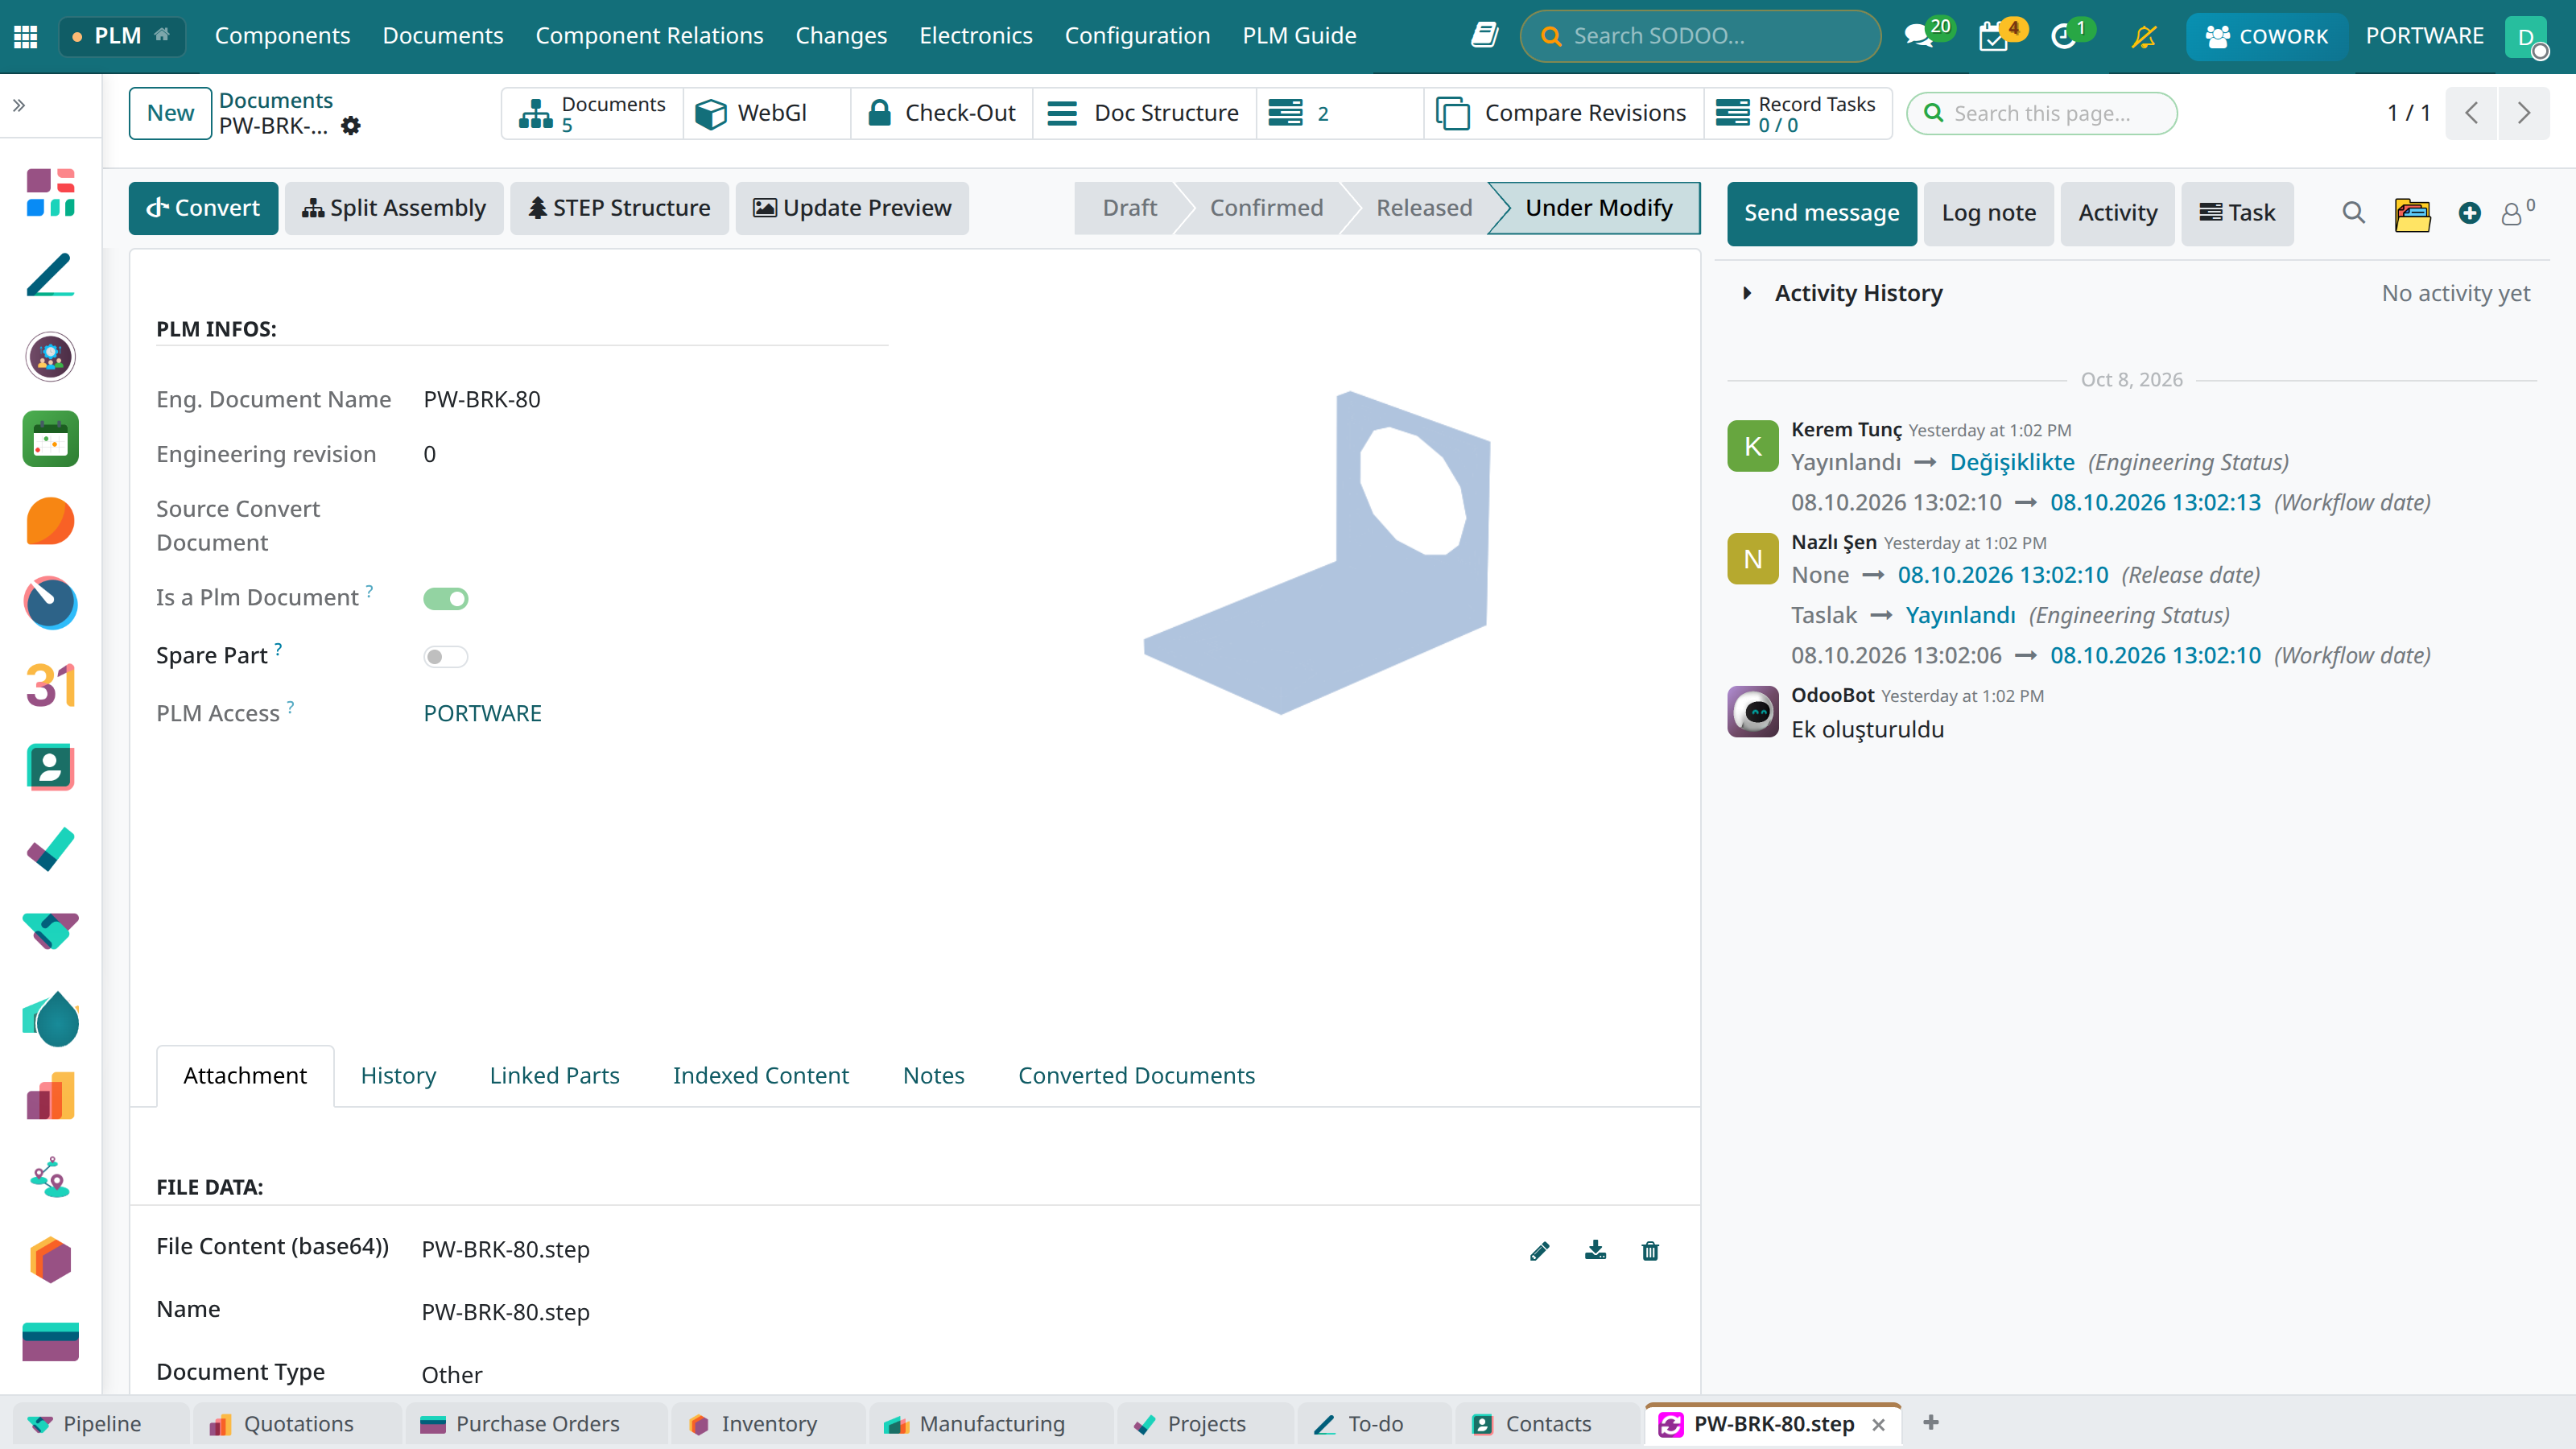Click the Update Preview button
Image resolution: width=2576 pixels, height=1449 pixels.
(852, 208)
